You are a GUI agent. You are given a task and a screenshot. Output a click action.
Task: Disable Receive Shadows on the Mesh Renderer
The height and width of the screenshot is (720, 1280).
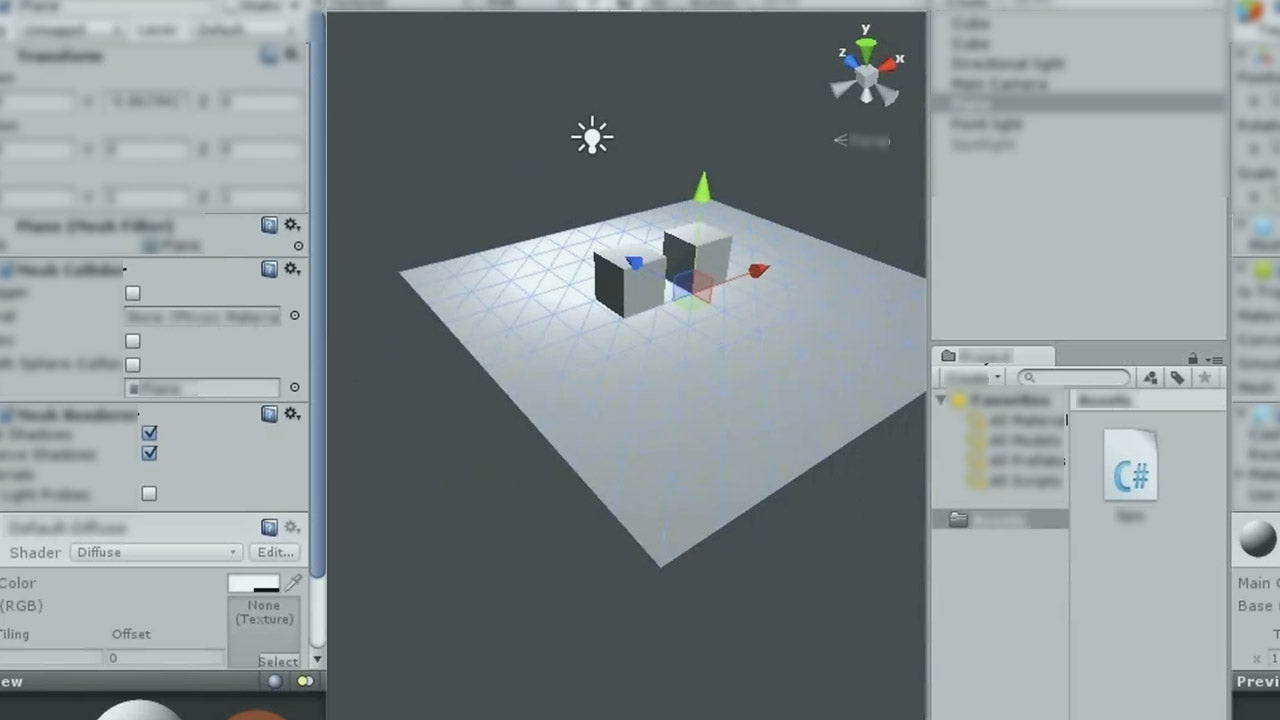tap(149, 453)
